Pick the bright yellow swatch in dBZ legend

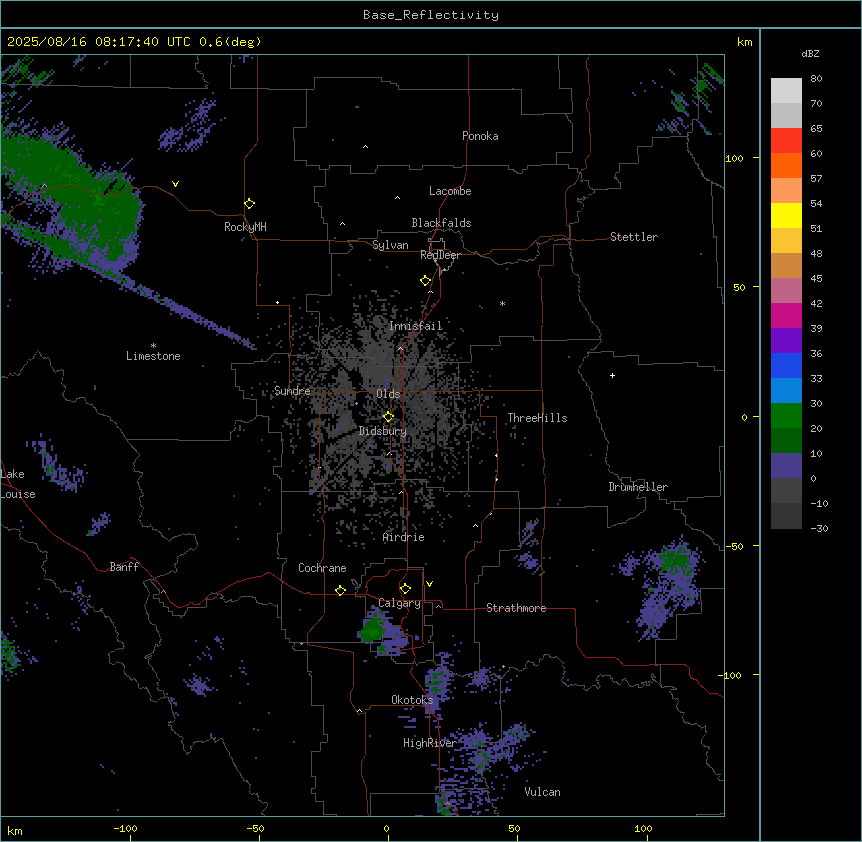point(786,215)
